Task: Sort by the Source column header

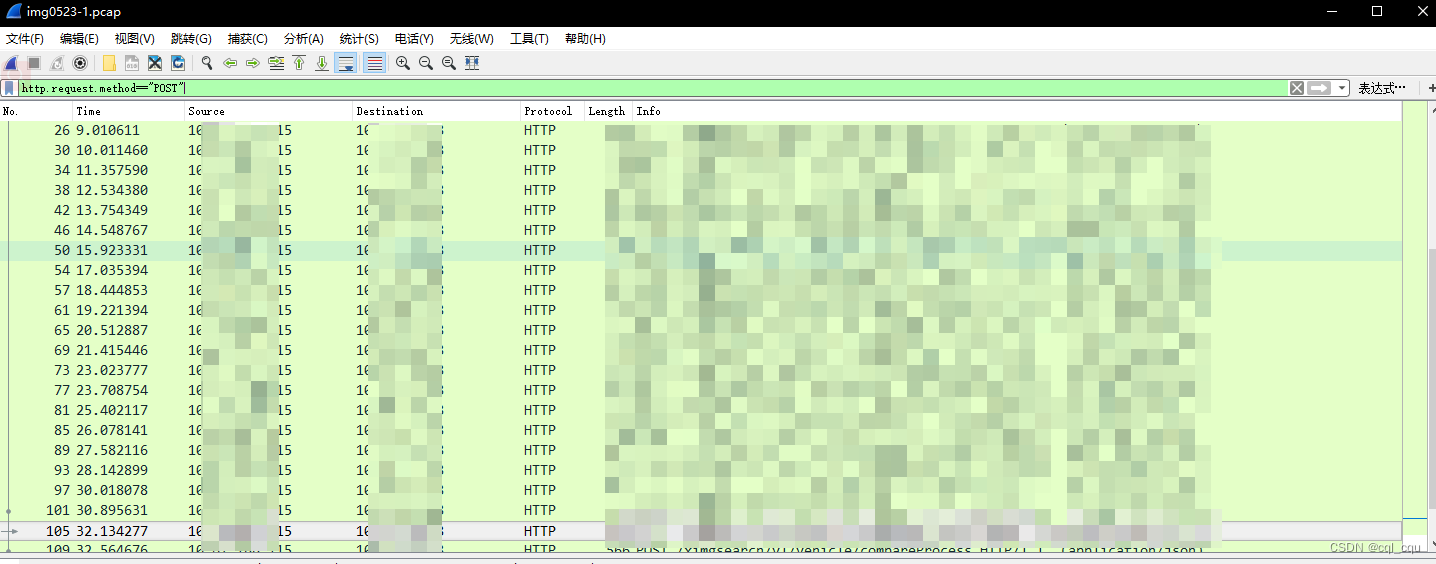Action: [x=269, y=111]
